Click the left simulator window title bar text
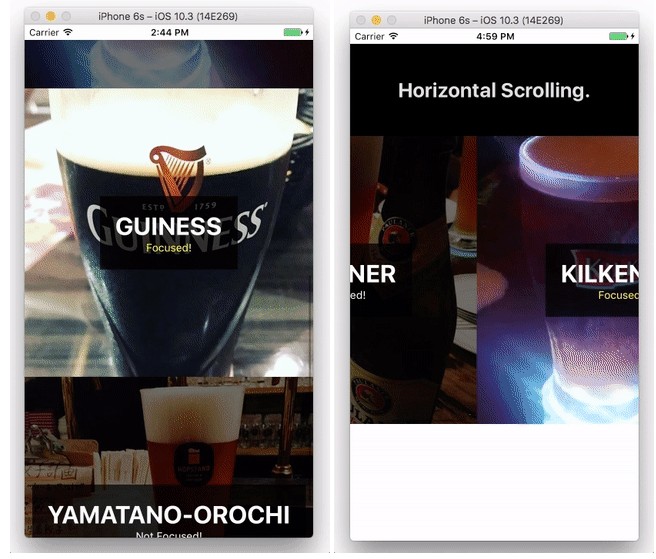This screenshot has height=559, width=656. (x=168, y=16)
